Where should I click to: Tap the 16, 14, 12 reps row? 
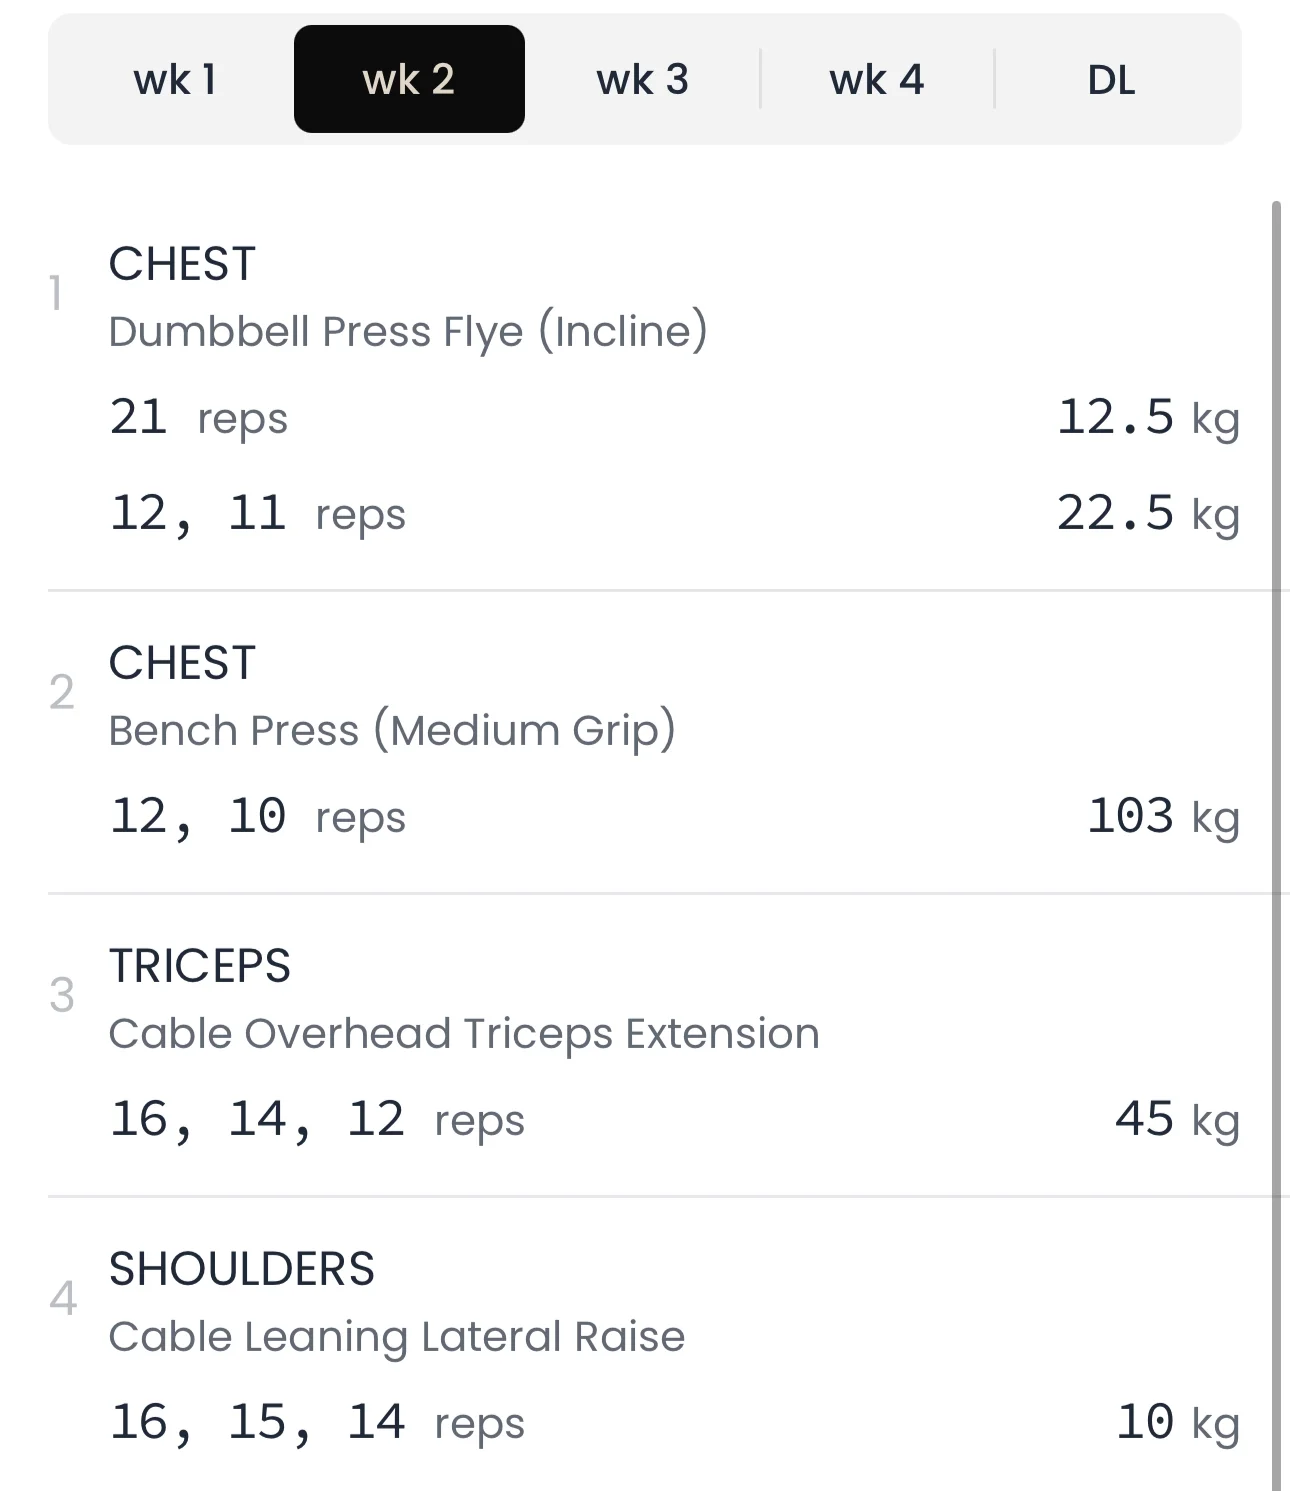(x=316, y=1119)
